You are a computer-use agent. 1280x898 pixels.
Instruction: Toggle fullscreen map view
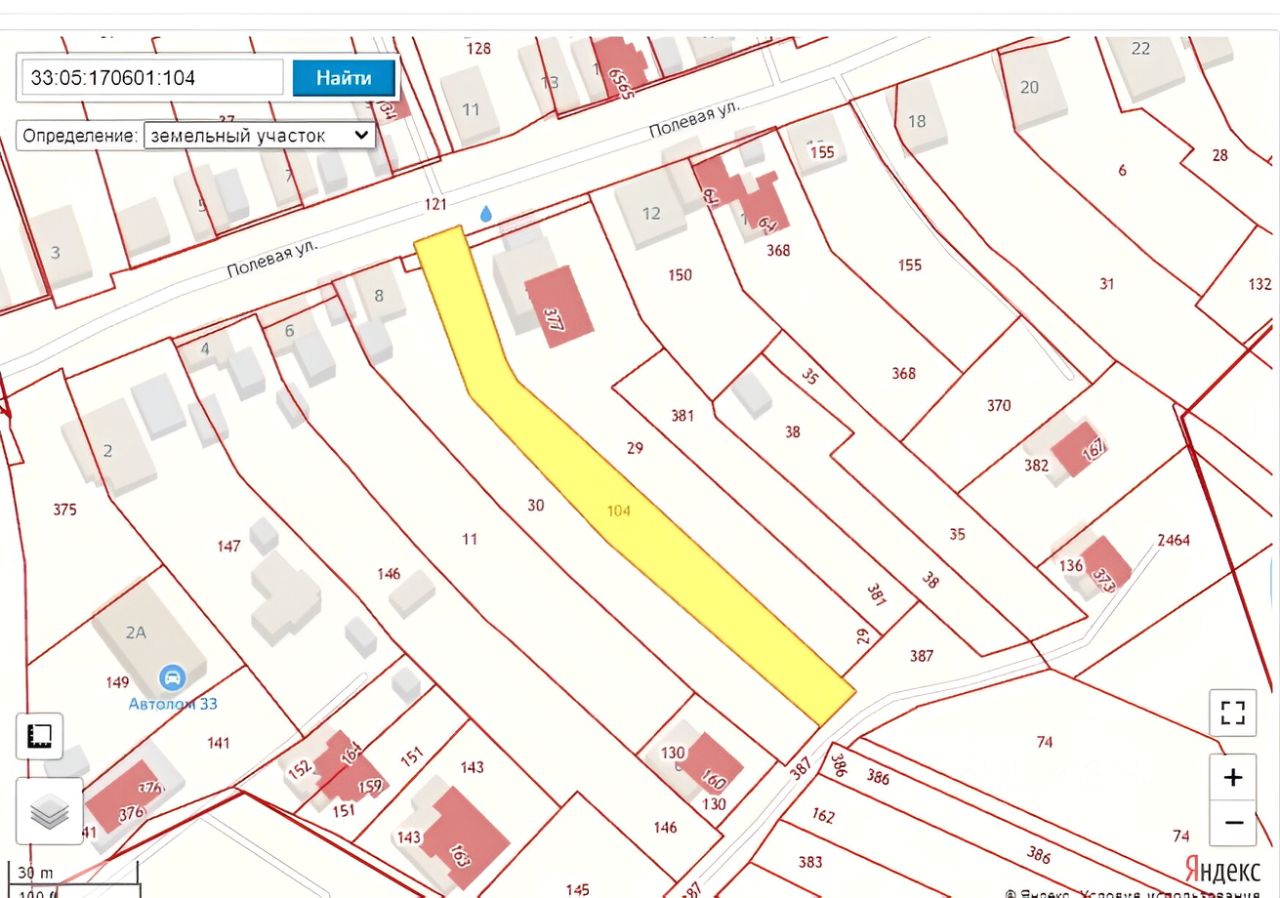(x=1233, y=713)
